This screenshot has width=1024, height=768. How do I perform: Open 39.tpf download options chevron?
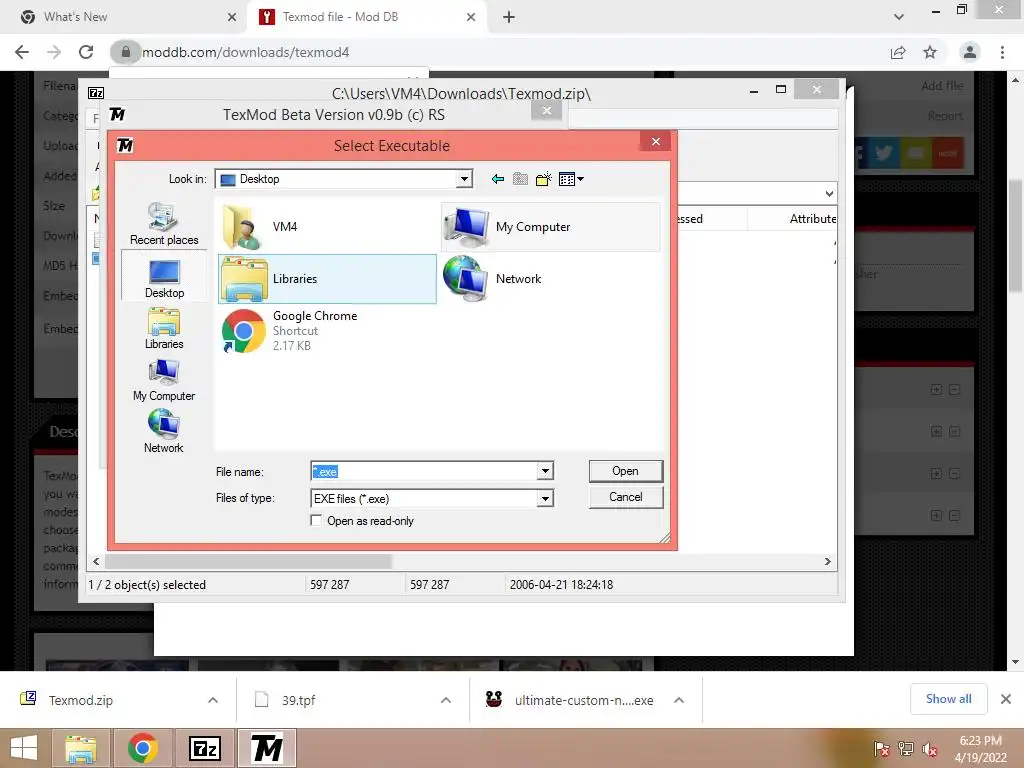[446, 700]
